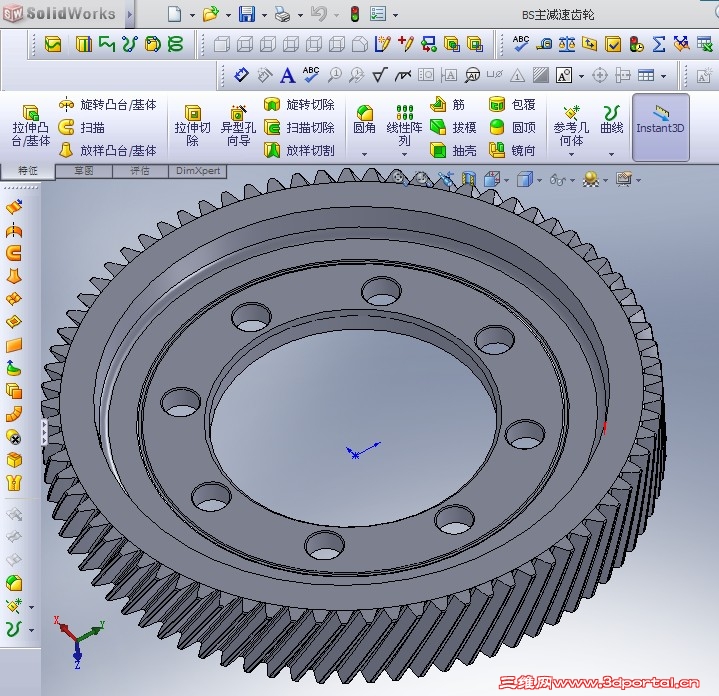Select Swept Cut (扫描切除)
This screenshot has height=696, width=719.
(x=299, y=127)
